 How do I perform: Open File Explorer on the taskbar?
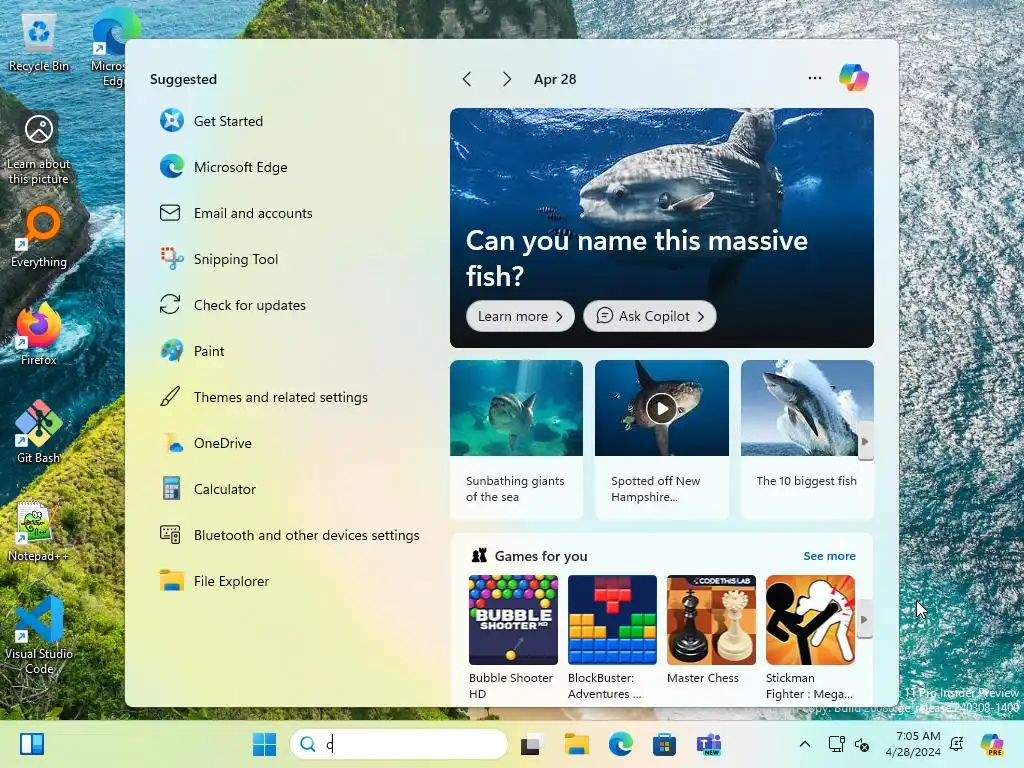[x=577, y=744]
